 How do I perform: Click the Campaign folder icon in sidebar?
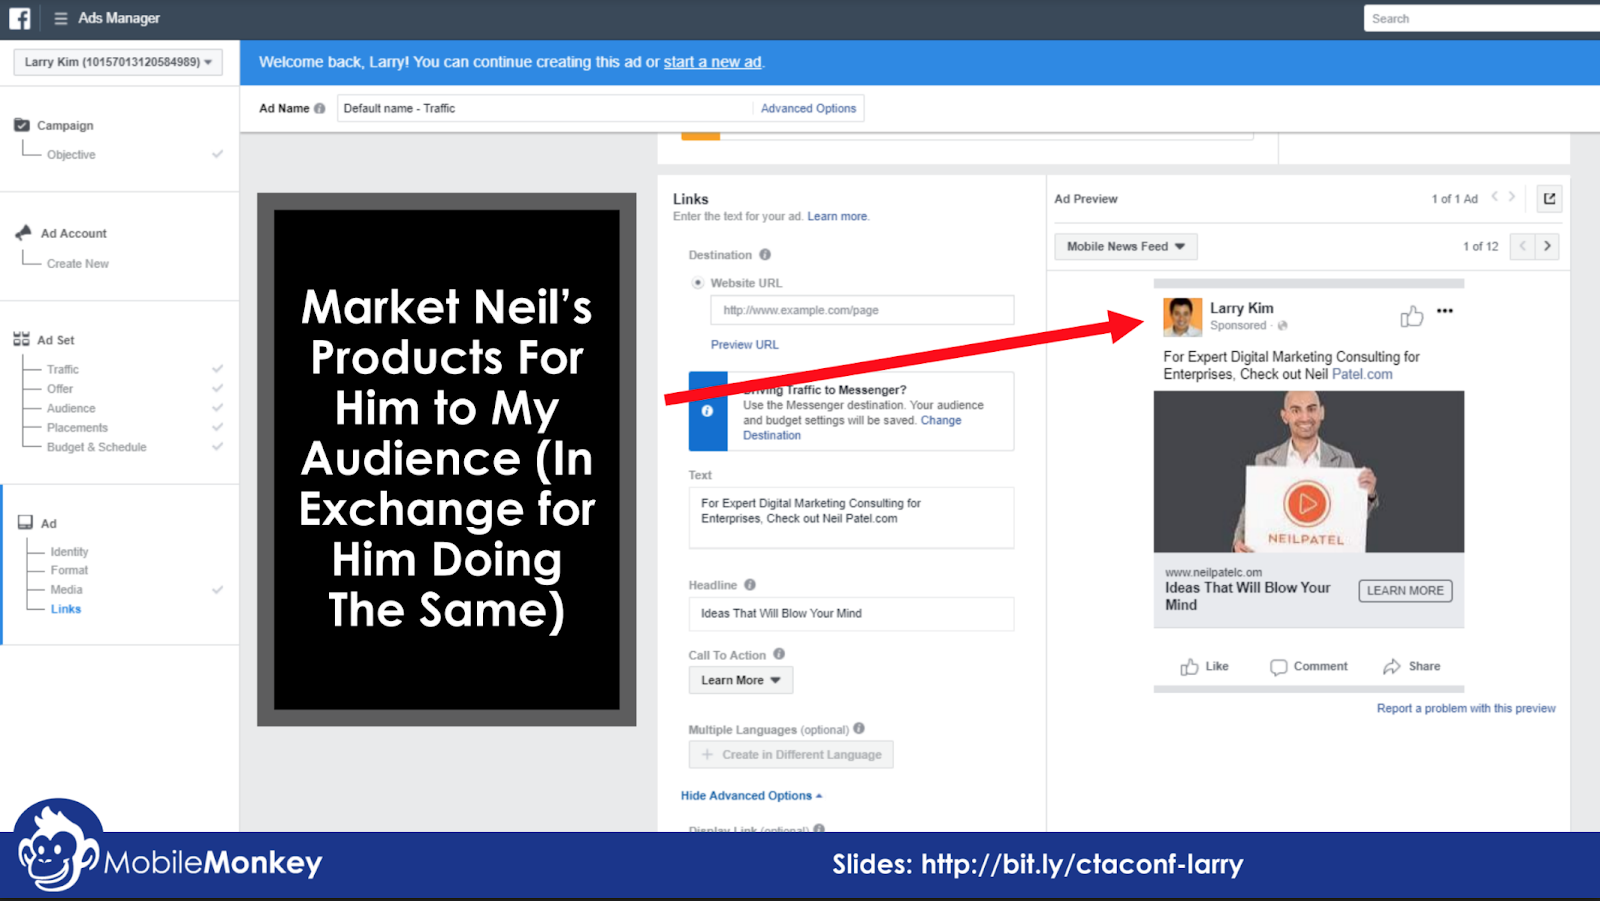coord(22,125)
